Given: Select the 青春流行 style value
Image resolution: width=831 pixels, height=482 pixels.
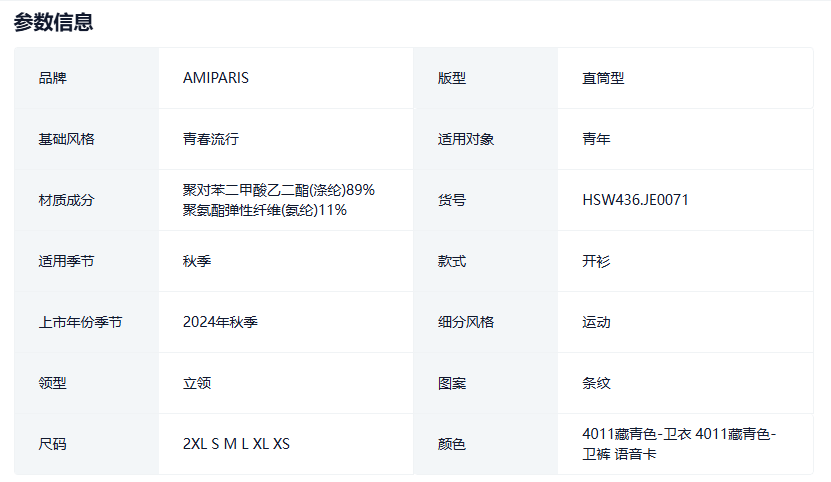Looking at the screenshot, I should click(211, 139).
